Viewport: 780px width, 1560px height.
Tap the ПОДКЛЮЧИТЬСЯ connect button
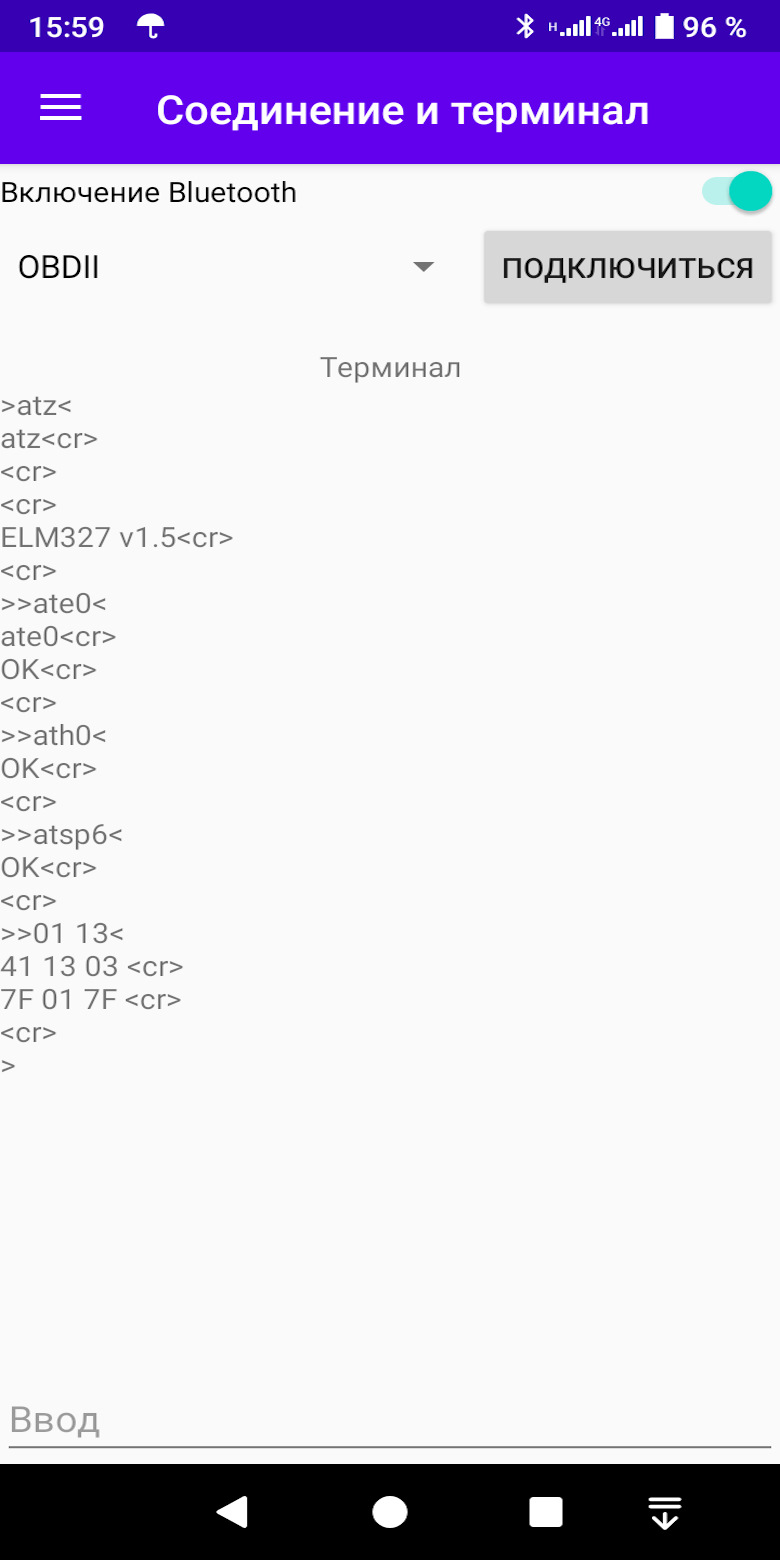click(628, 267)
